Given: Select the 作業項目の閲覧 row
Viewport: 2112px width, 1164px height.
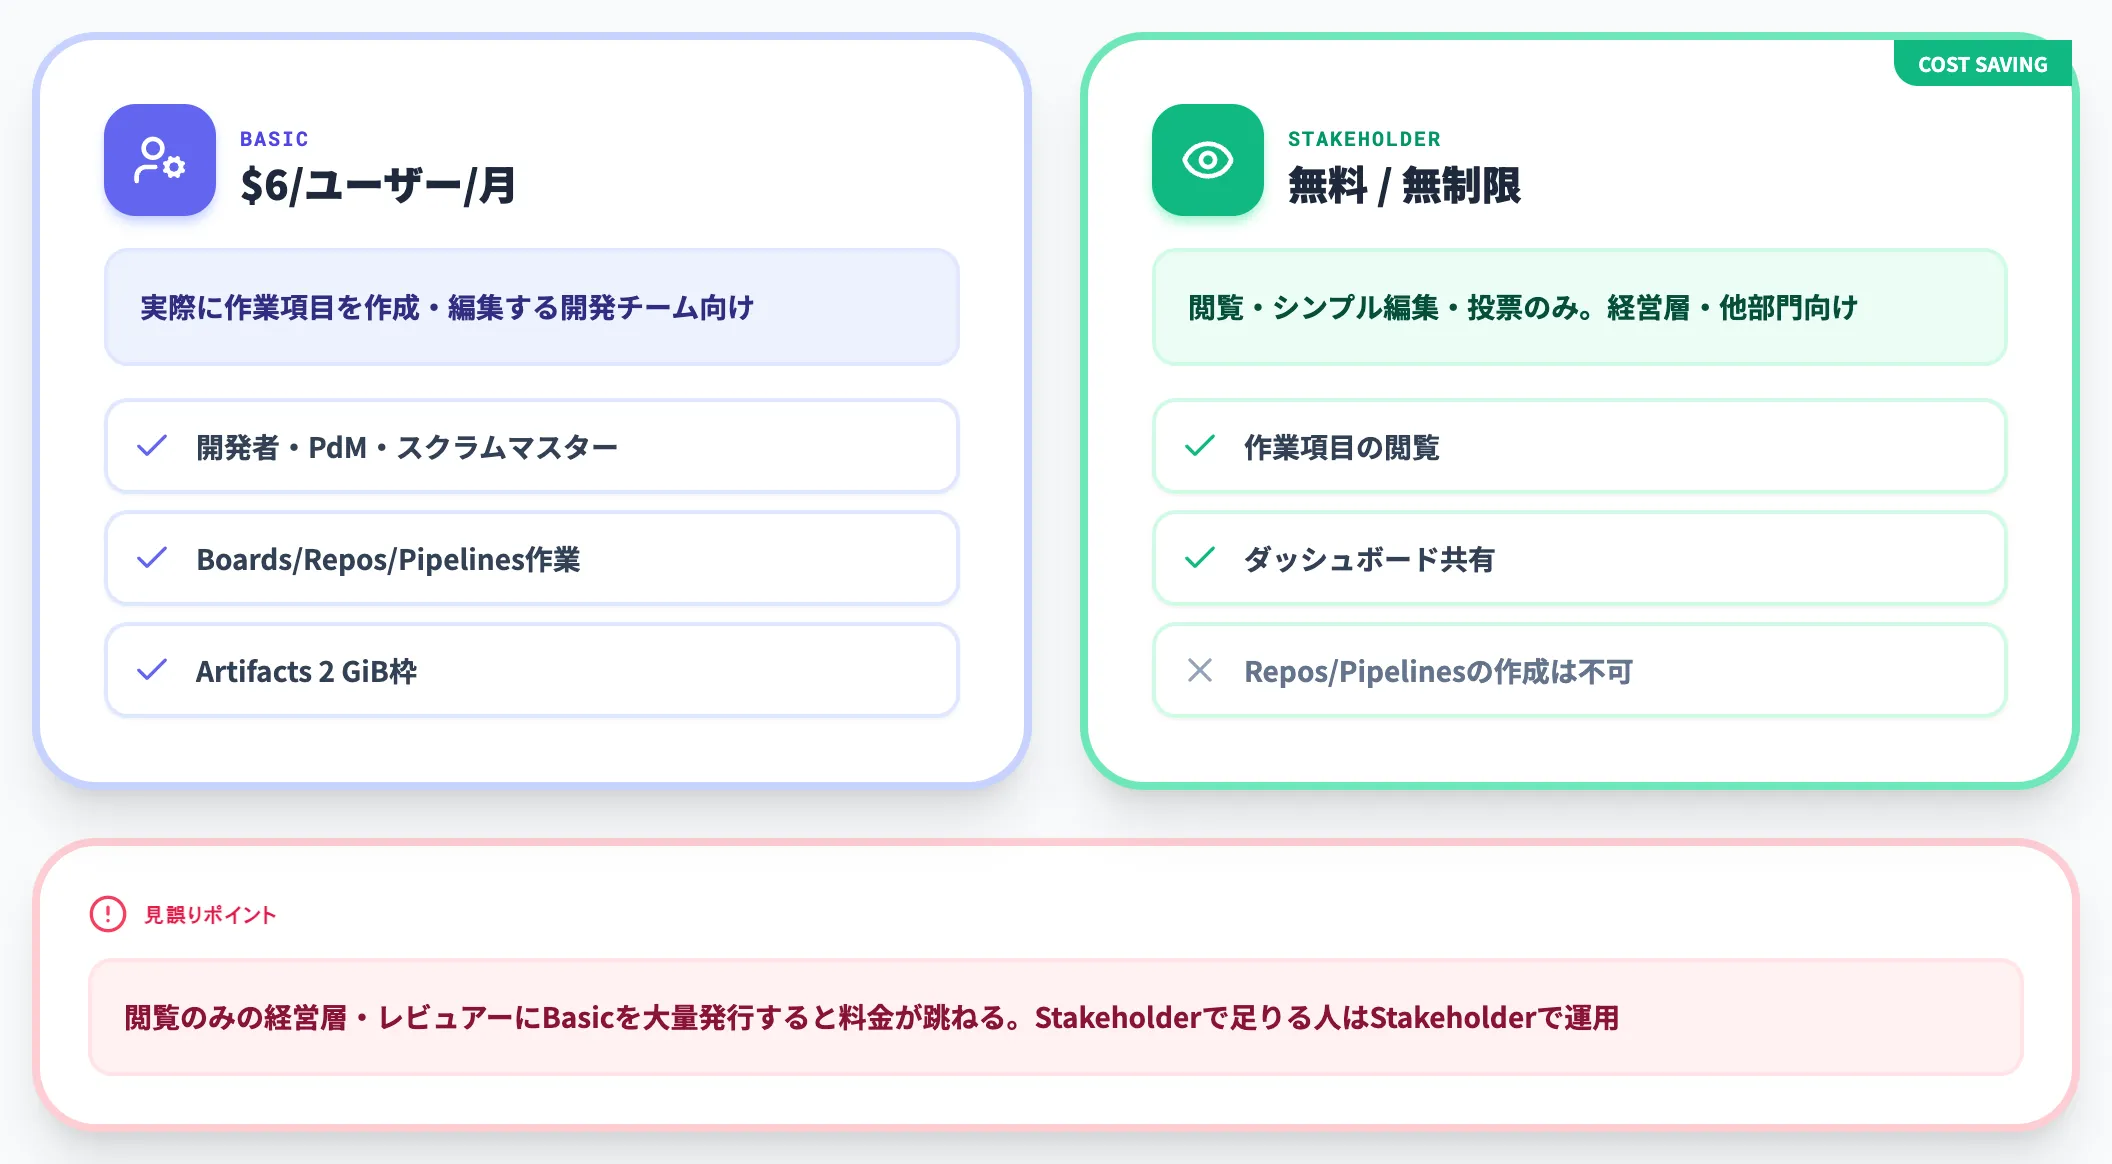Looking at the screenshot, I should pyautogui.click(x=1580, y=446).
